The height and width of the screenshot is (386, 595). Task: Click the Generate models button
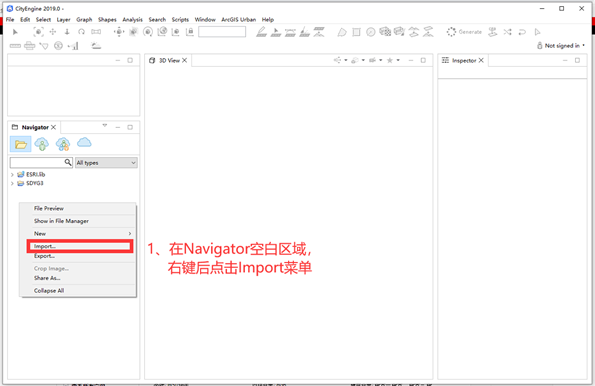pos(464,32)
